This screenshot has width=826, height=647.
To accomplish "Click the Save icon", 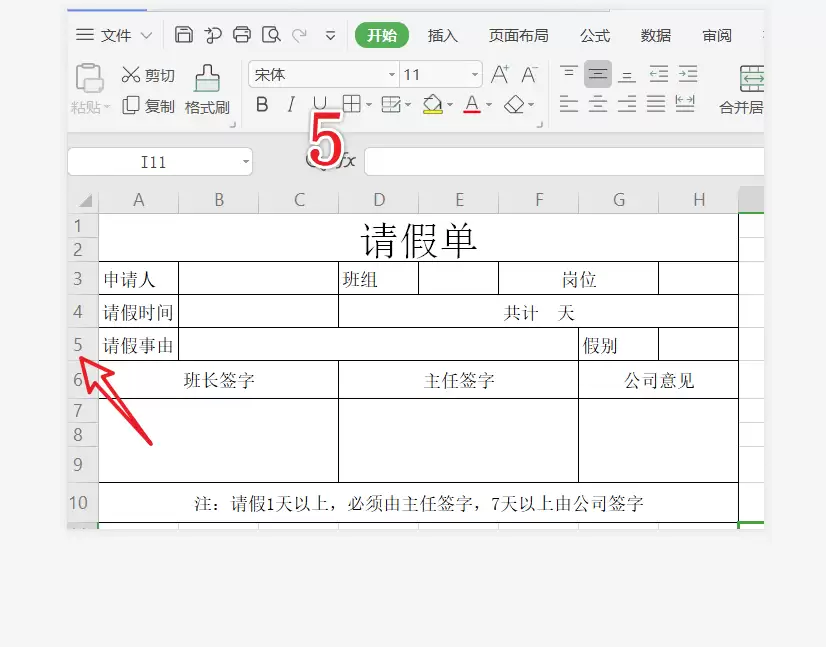I will [183, 34].
